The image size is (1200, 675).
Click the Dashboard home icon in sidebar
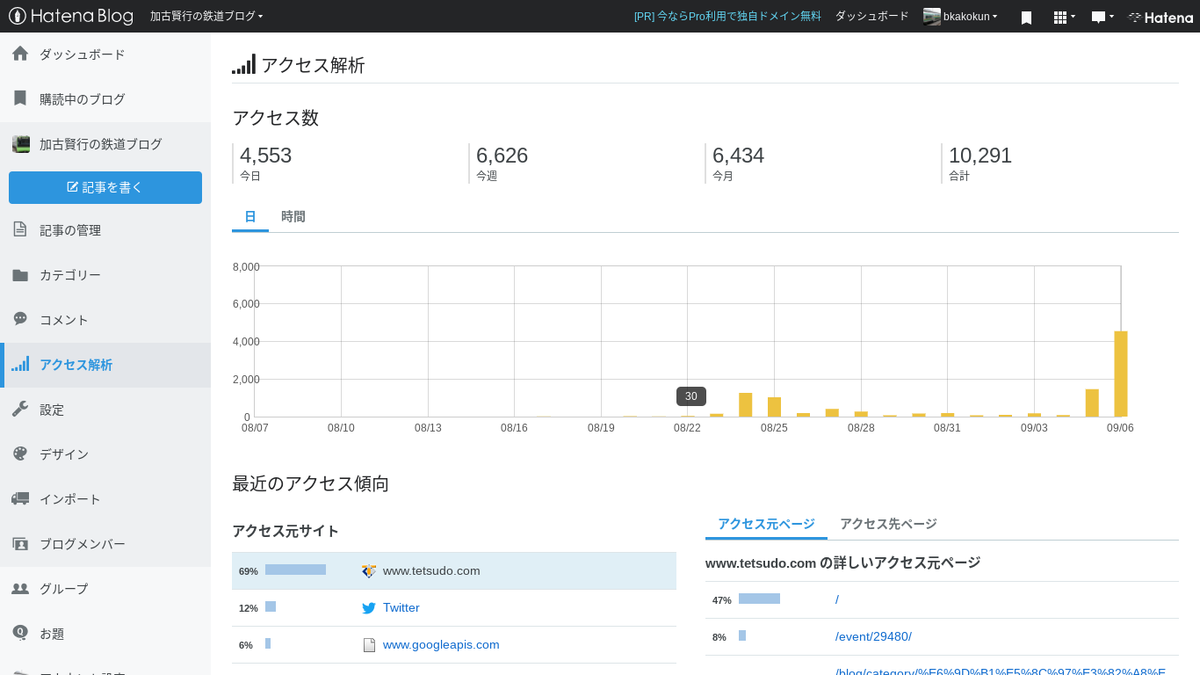(x=20, y=54)
